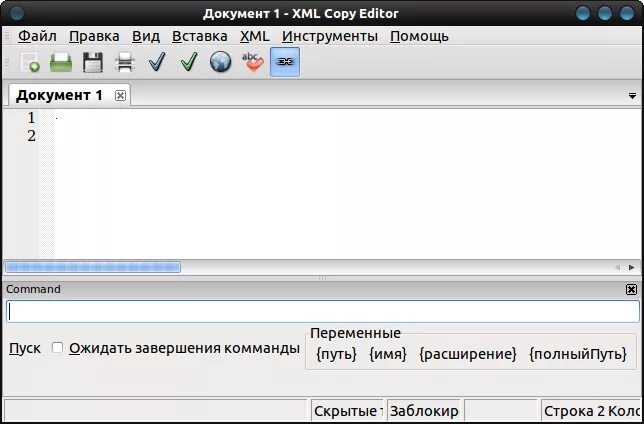644x424 pixels.
Task: Click the horizontal scrollbar thumb
Action: pyautogui.click(x=93, y=267)
